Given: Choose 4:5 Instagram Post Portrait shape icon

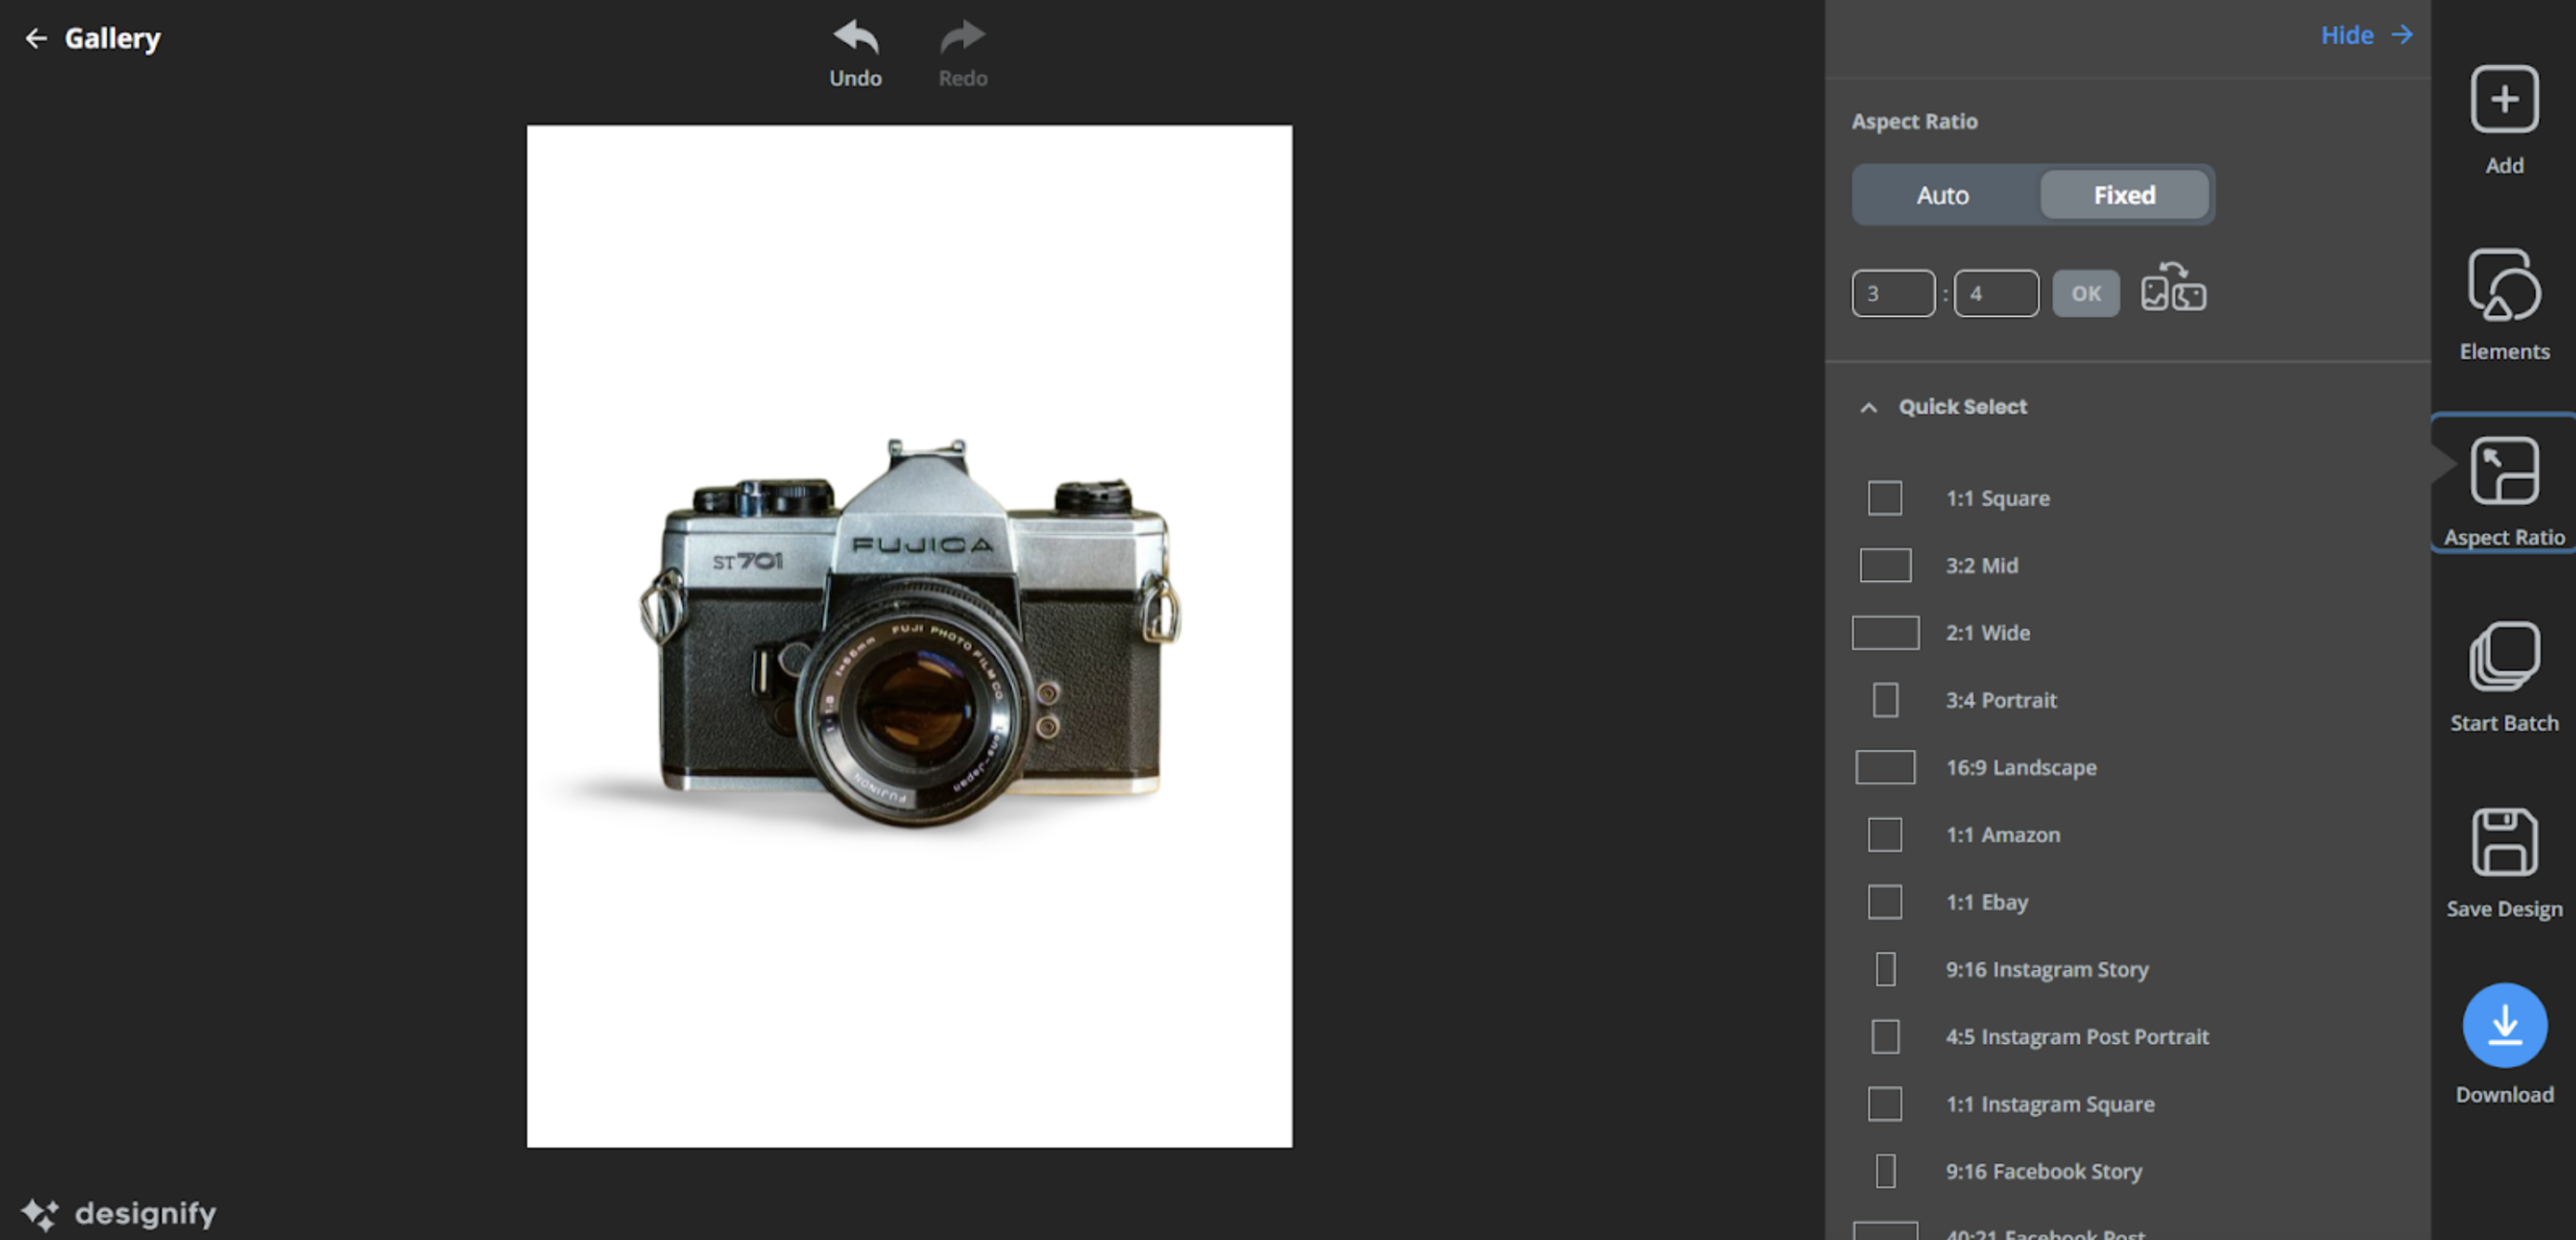Looking at the screenshot, I should coord(1885,1037).
